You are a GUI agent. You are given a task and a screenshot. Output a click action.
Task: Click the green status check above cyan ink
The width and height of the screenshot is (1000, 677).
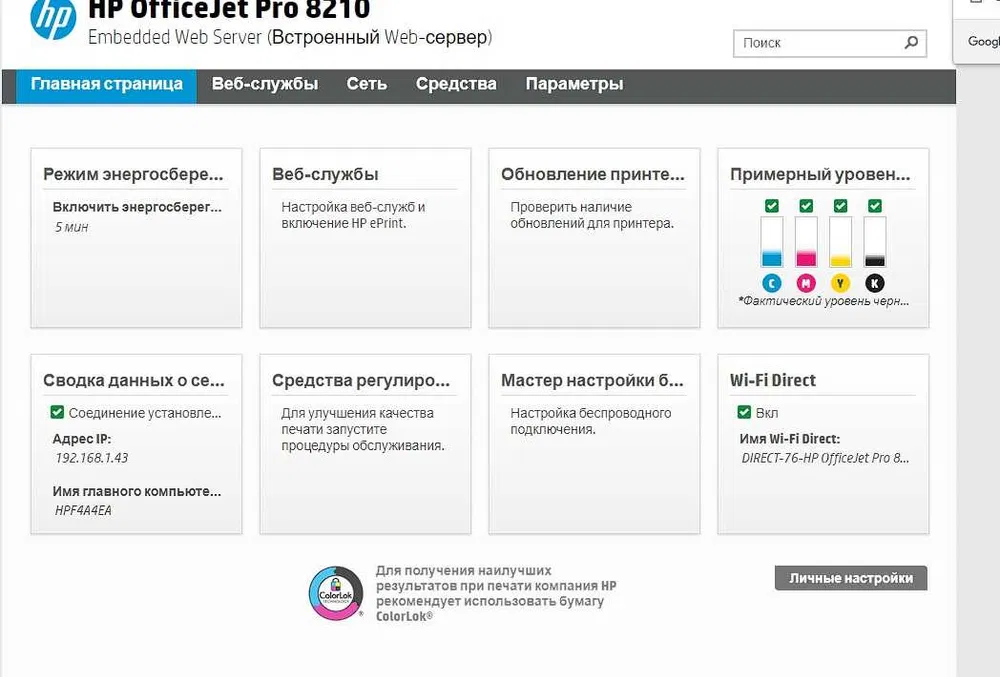pyautogui.click(x=772, y=206)
